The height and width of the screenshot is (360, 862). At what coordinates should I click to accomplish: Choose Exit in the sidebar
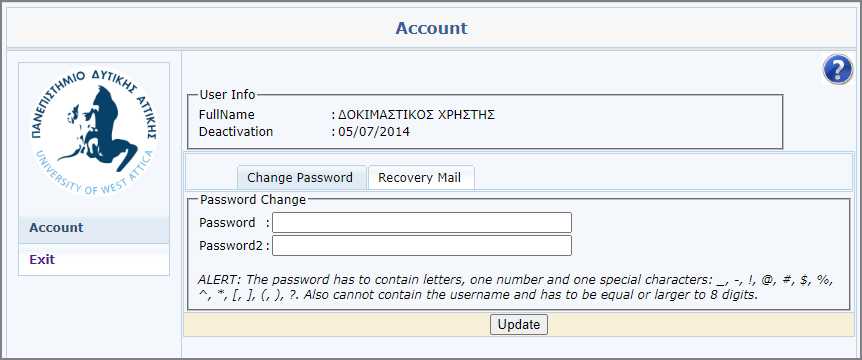(94, 259)
